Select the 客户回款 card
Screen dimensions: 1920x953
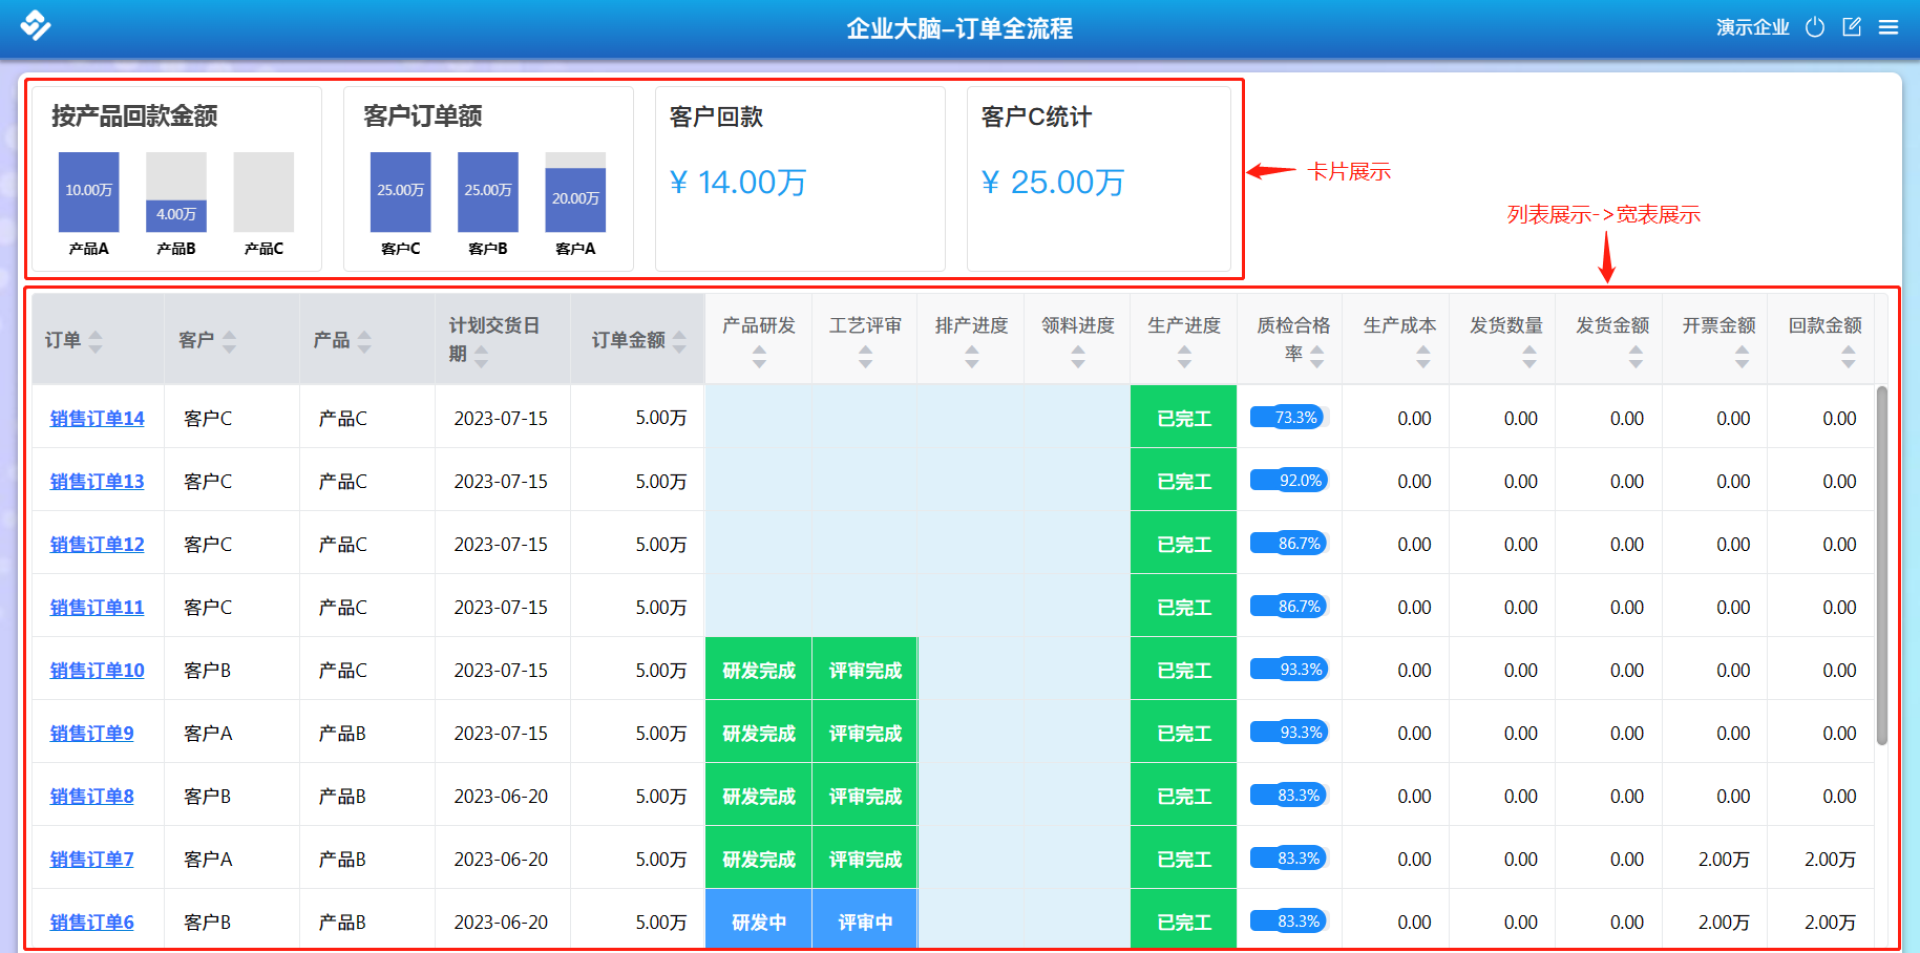click(x=799, y=178)
